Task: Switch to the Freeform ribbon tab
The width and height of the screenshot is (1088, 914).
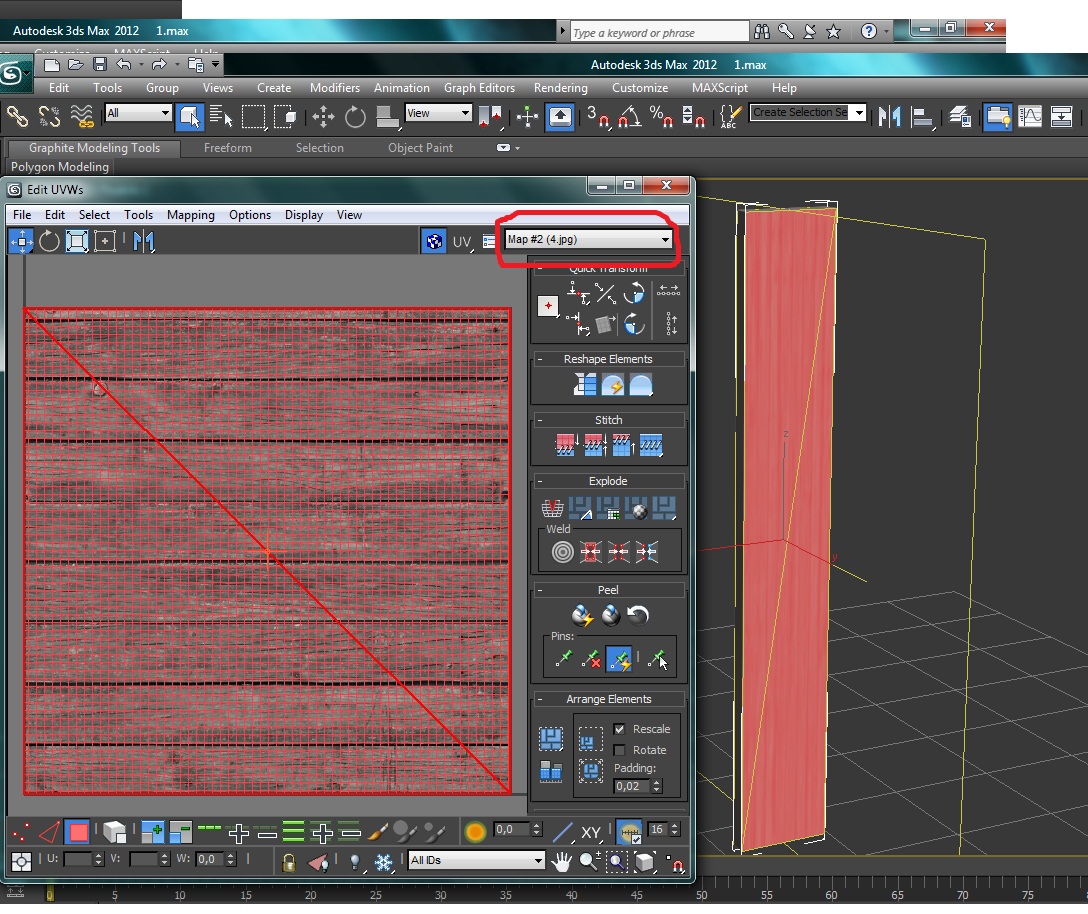Action: click(228, 148)
